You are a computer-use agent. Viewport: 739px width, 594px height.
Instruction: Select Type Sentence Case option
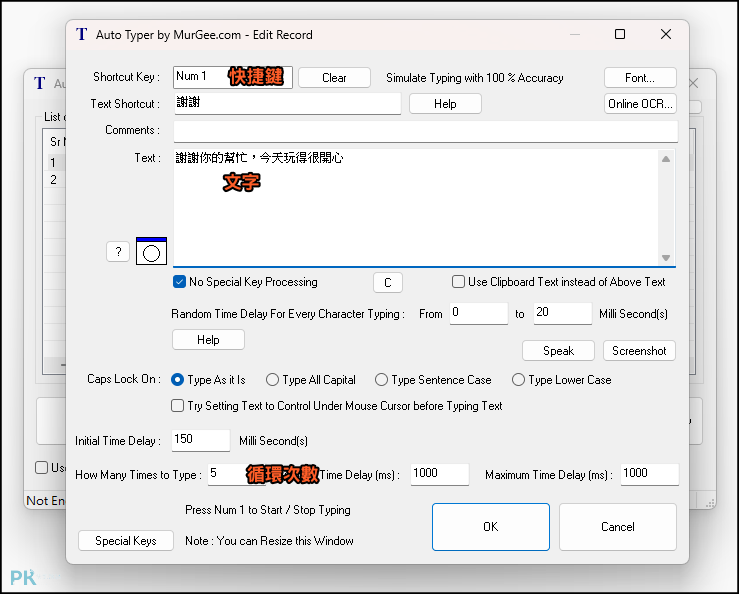381,380
